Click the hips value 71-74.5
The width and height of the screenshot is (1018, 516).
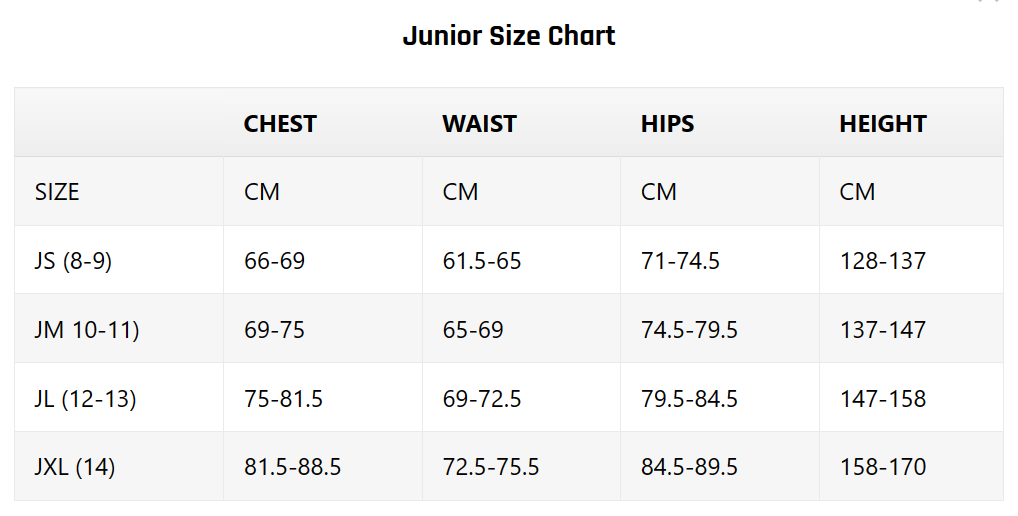tap(680, 261)
